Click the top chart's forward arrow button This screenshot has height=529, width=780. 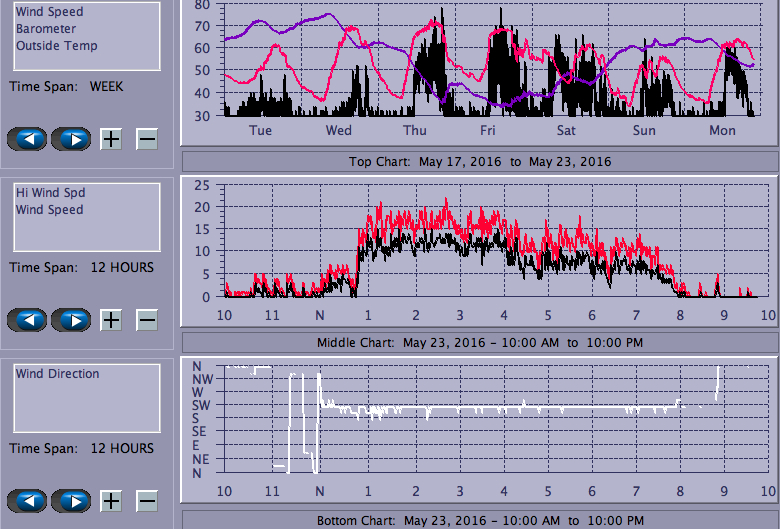(x=71, y=138)
